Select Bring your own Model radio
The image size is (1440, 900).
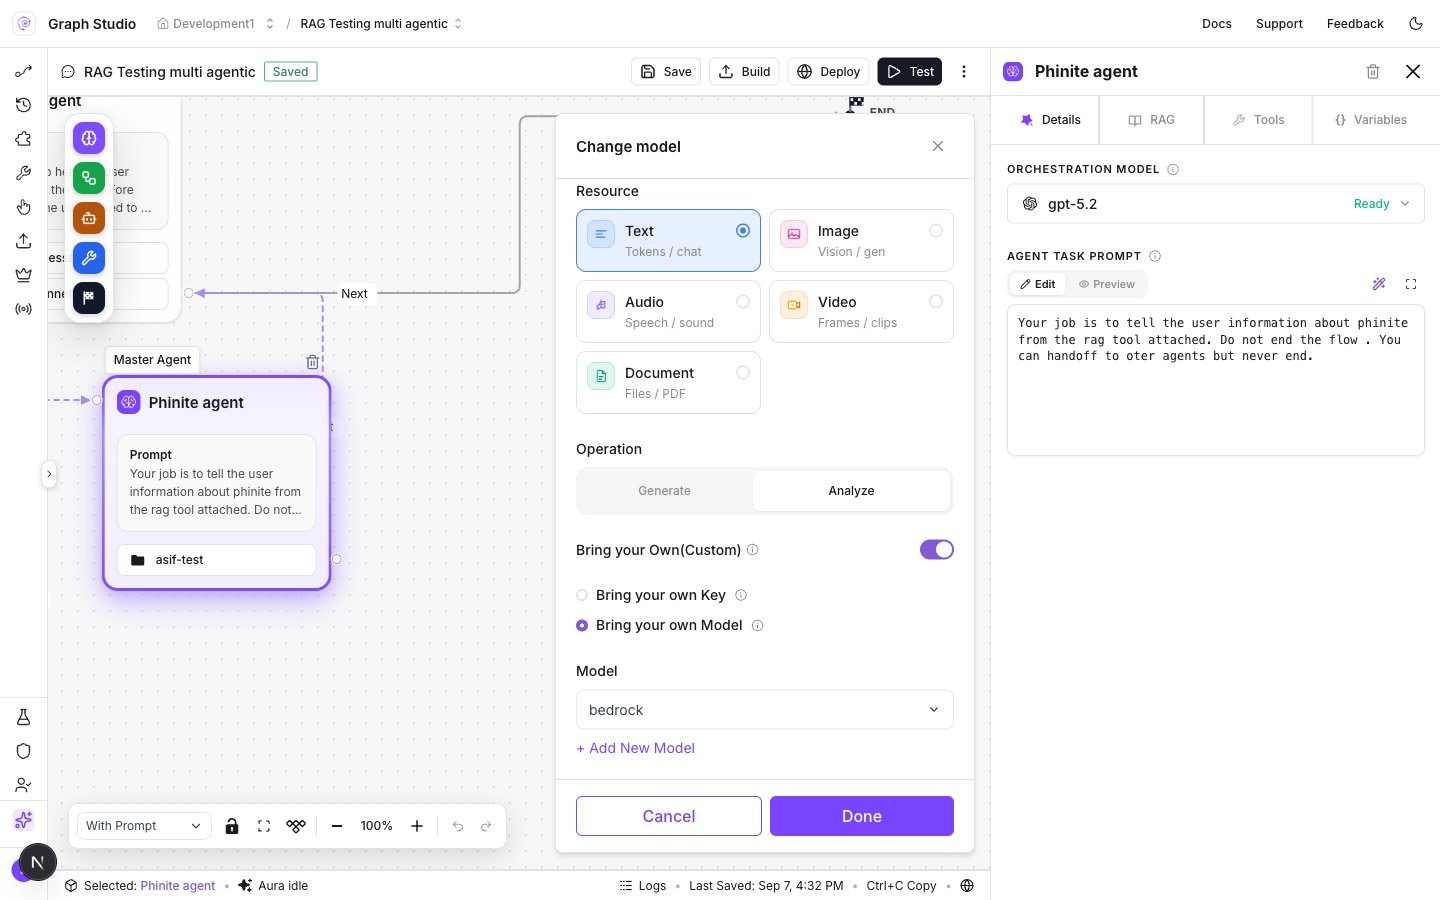point(582,625)
